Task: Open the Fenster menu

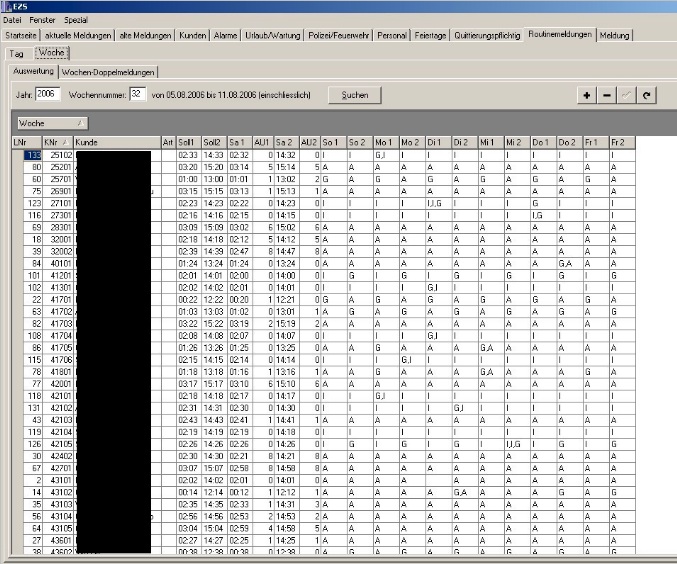Action: pyautogui.click(x=42, y=20)
